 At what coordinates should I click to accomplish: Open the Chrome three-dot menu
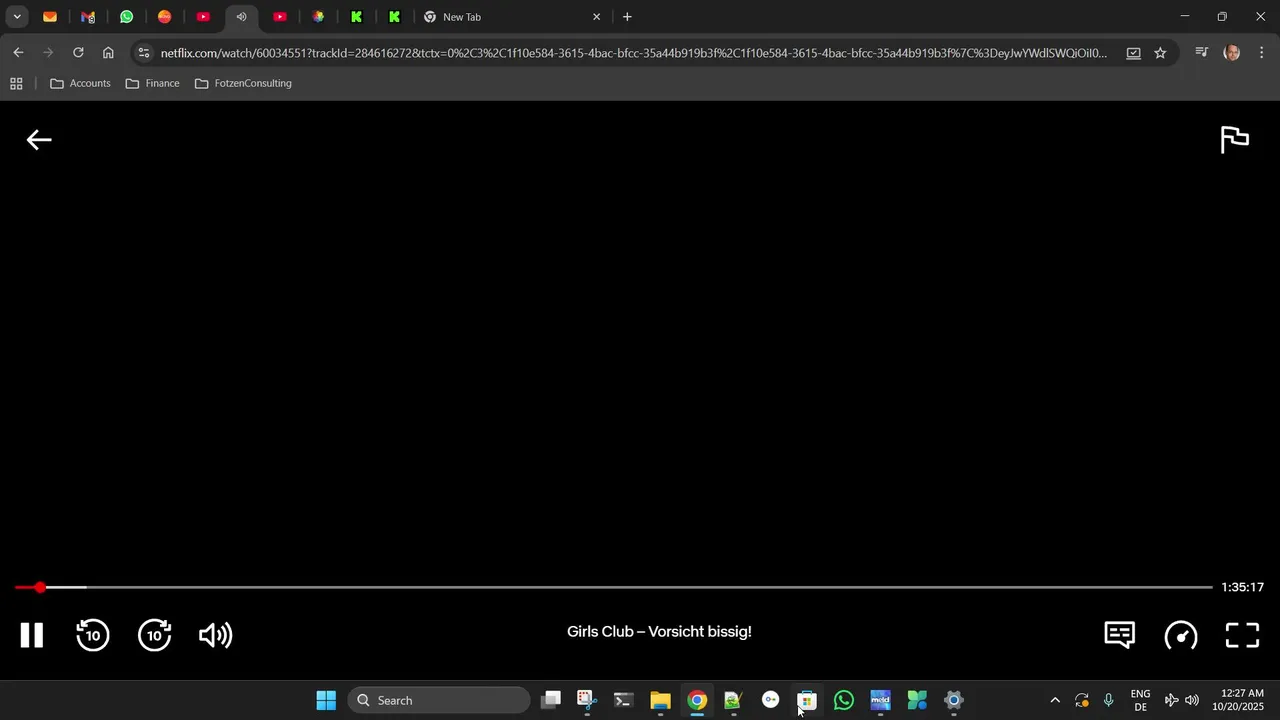pos(1261,53)
